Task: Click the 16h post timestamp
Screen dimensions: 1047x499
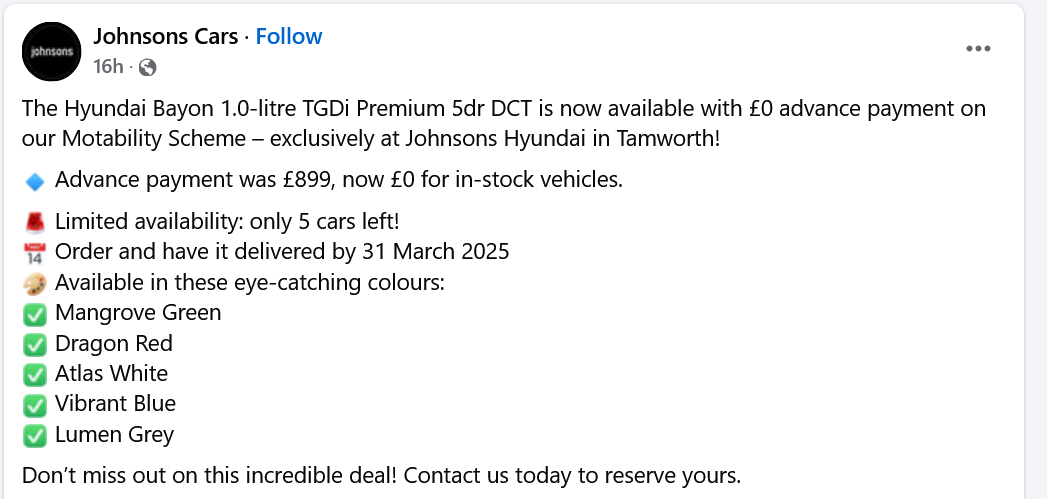Action: (x=107, y=67)
